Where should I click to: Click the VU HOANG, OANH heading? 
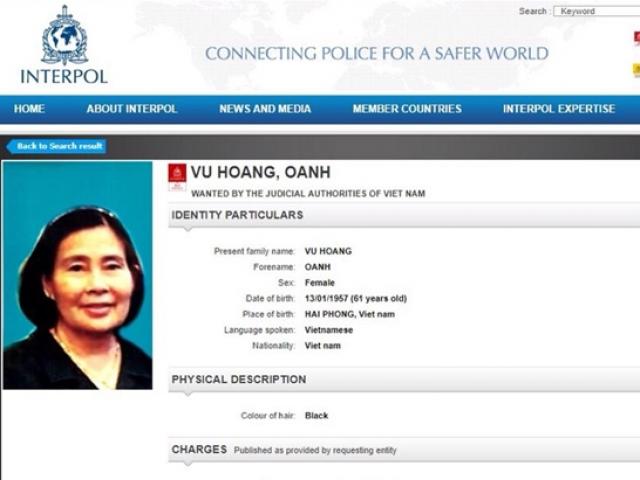(261, 172)
